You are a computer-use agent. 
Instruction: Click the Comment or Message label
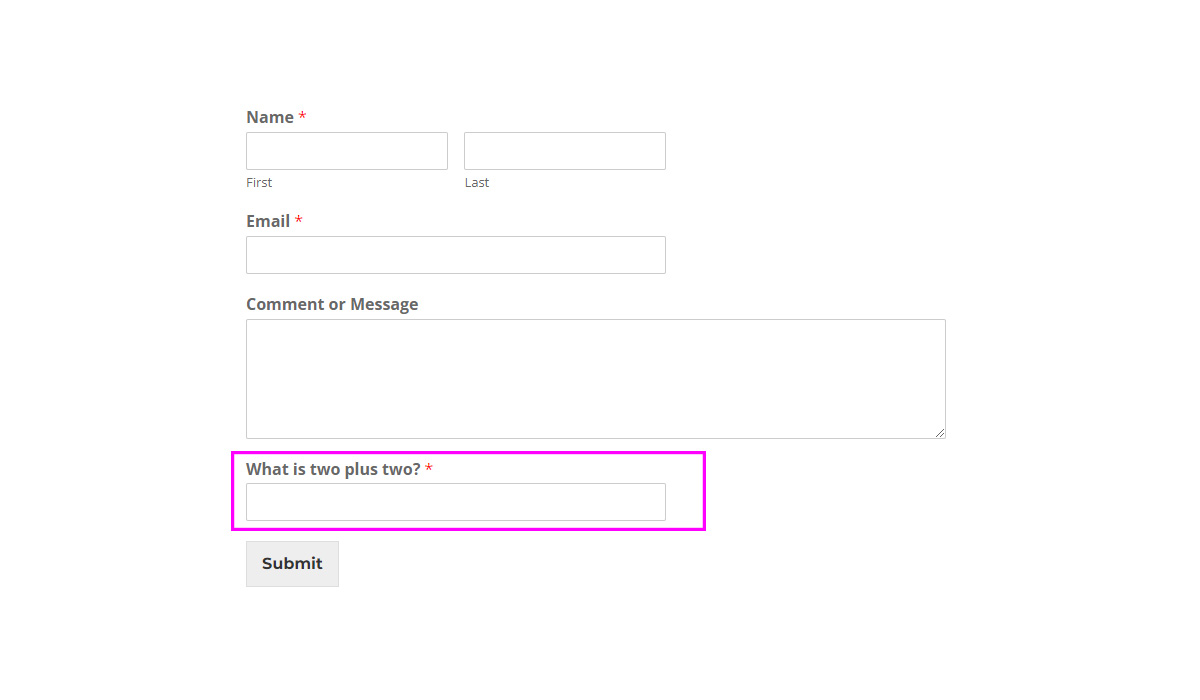(x=332, y=304)
